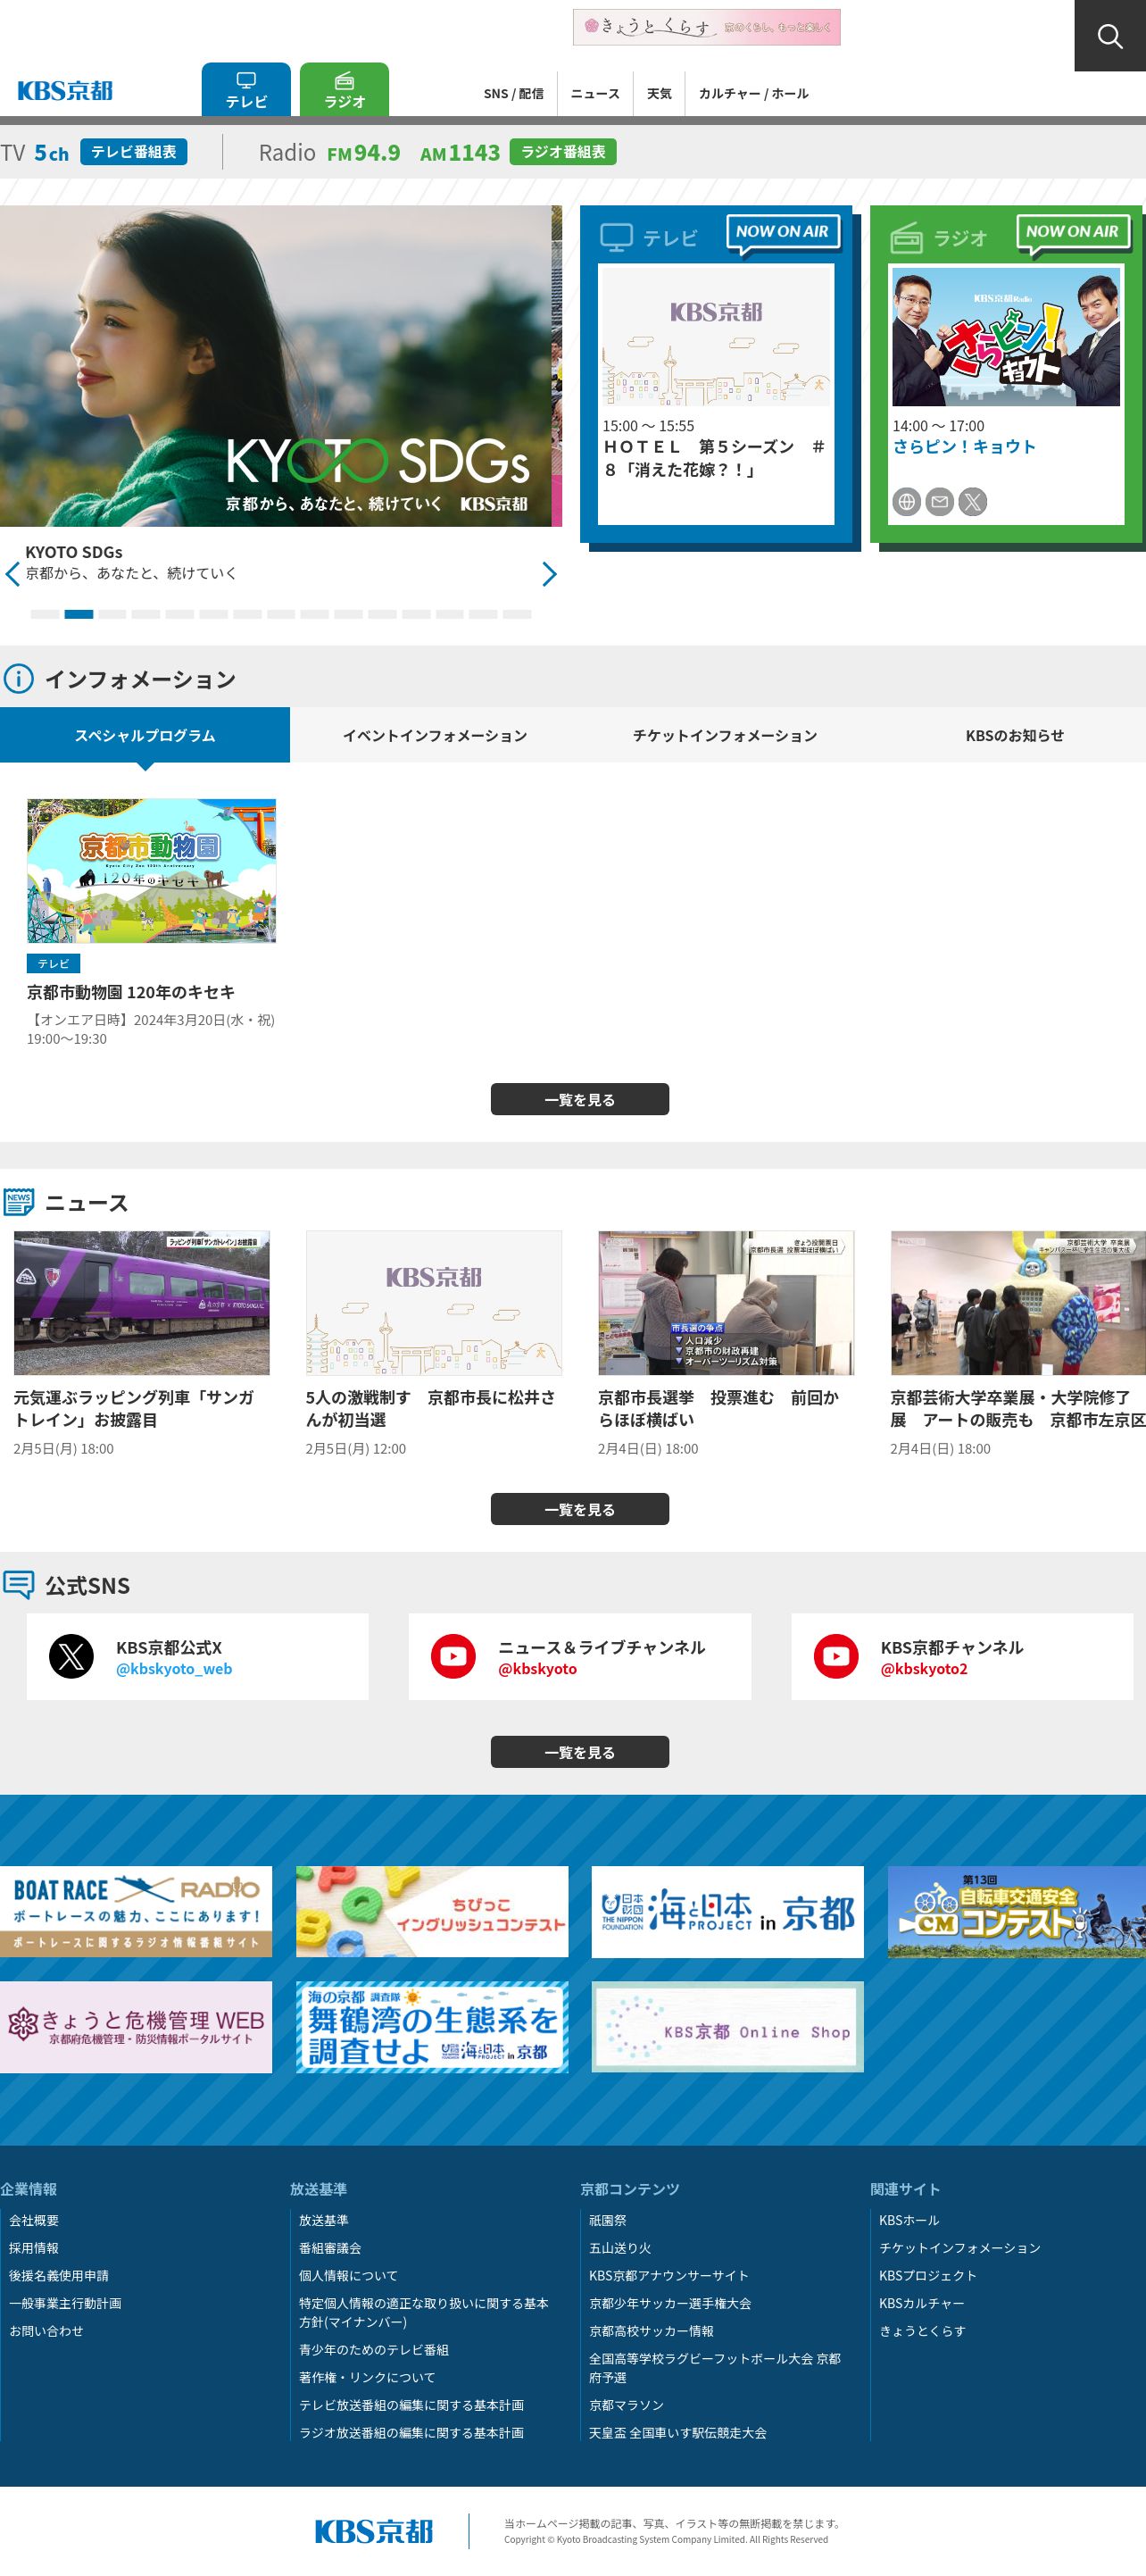
Task: Click YouTube icon for KBS京都チャンネル
Action: click(x=836, y=1656)
